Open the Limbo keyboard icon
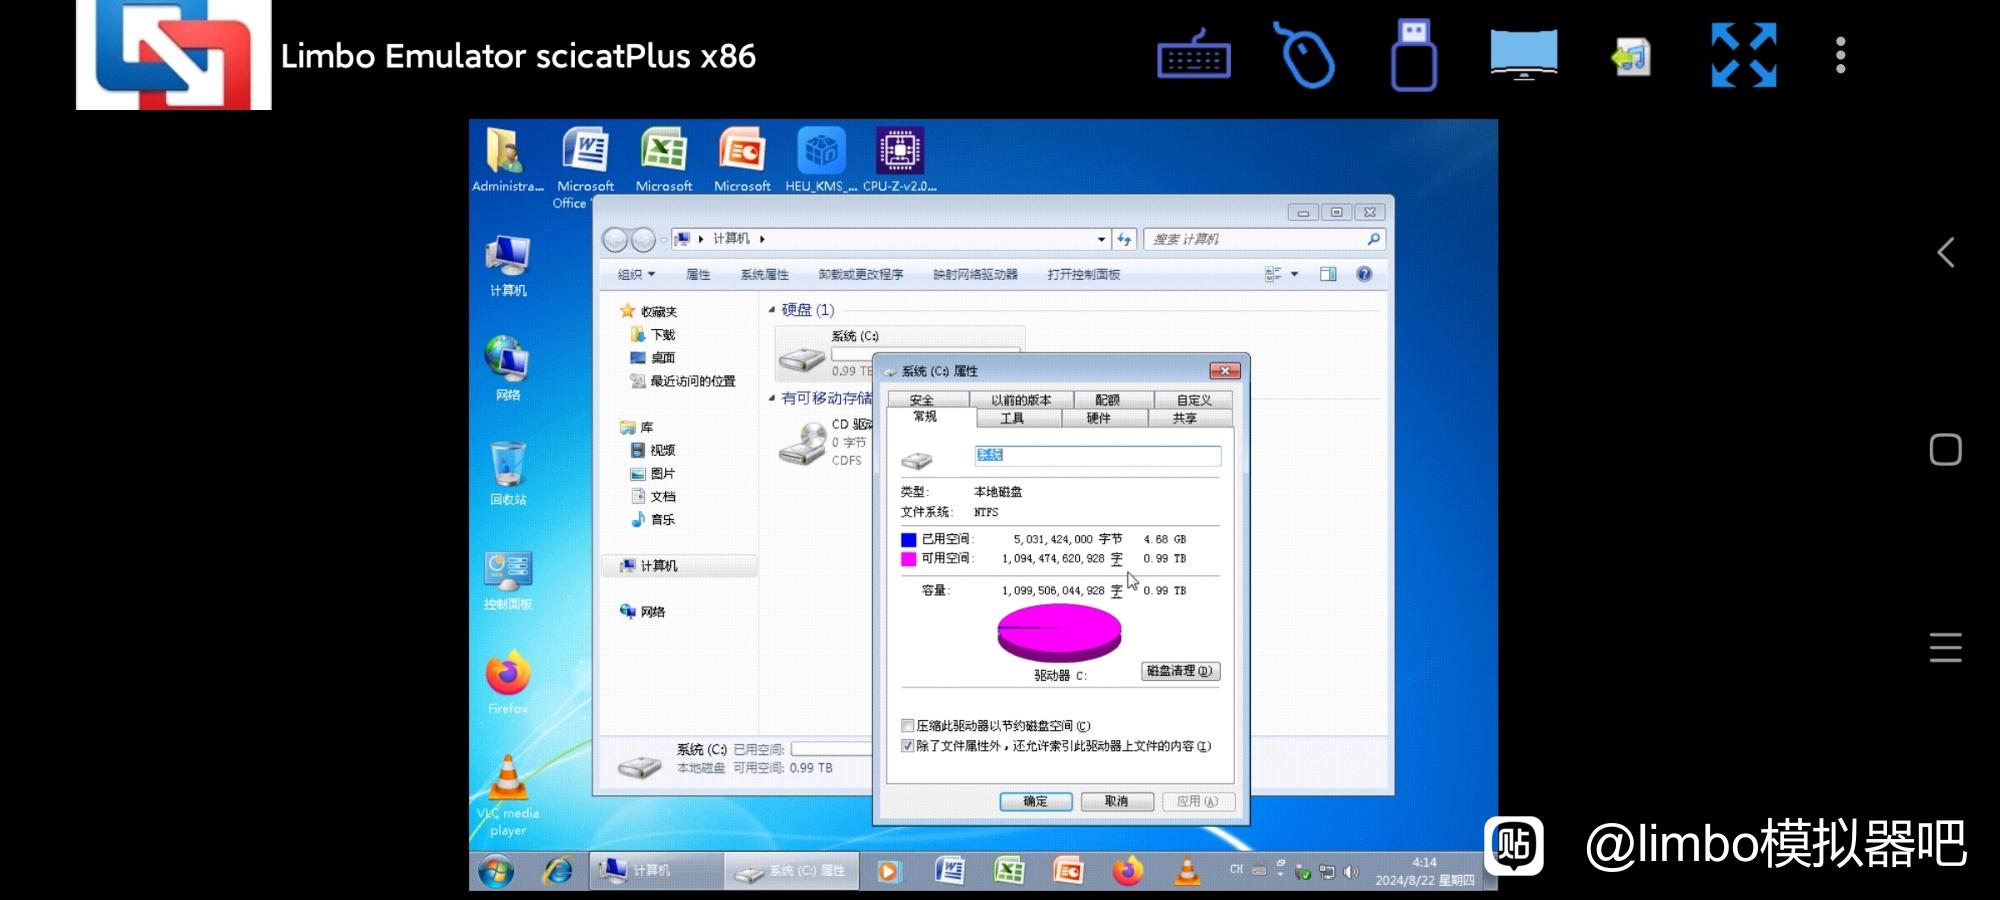The width and height of the screenshot is (2000, 900). (1194, 57)
